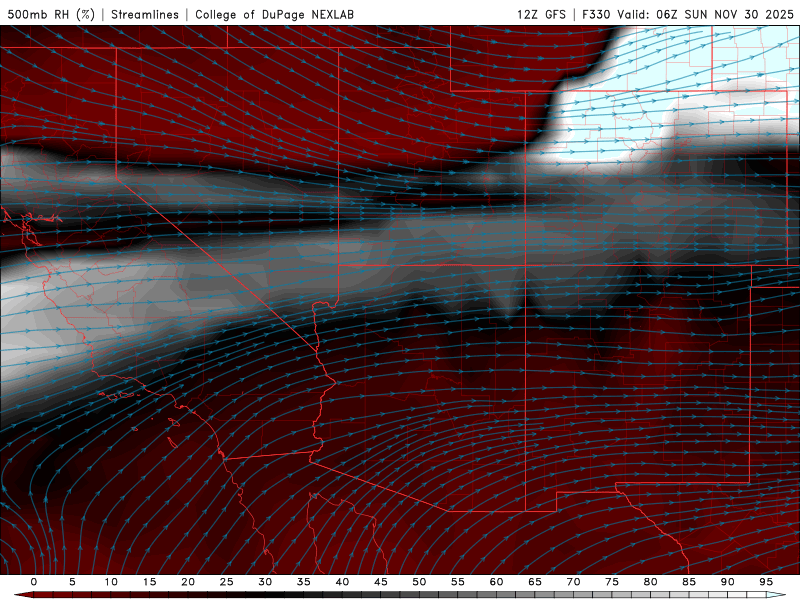
Task: Click the "70" colorbar scale label
Action: [573, 582]
